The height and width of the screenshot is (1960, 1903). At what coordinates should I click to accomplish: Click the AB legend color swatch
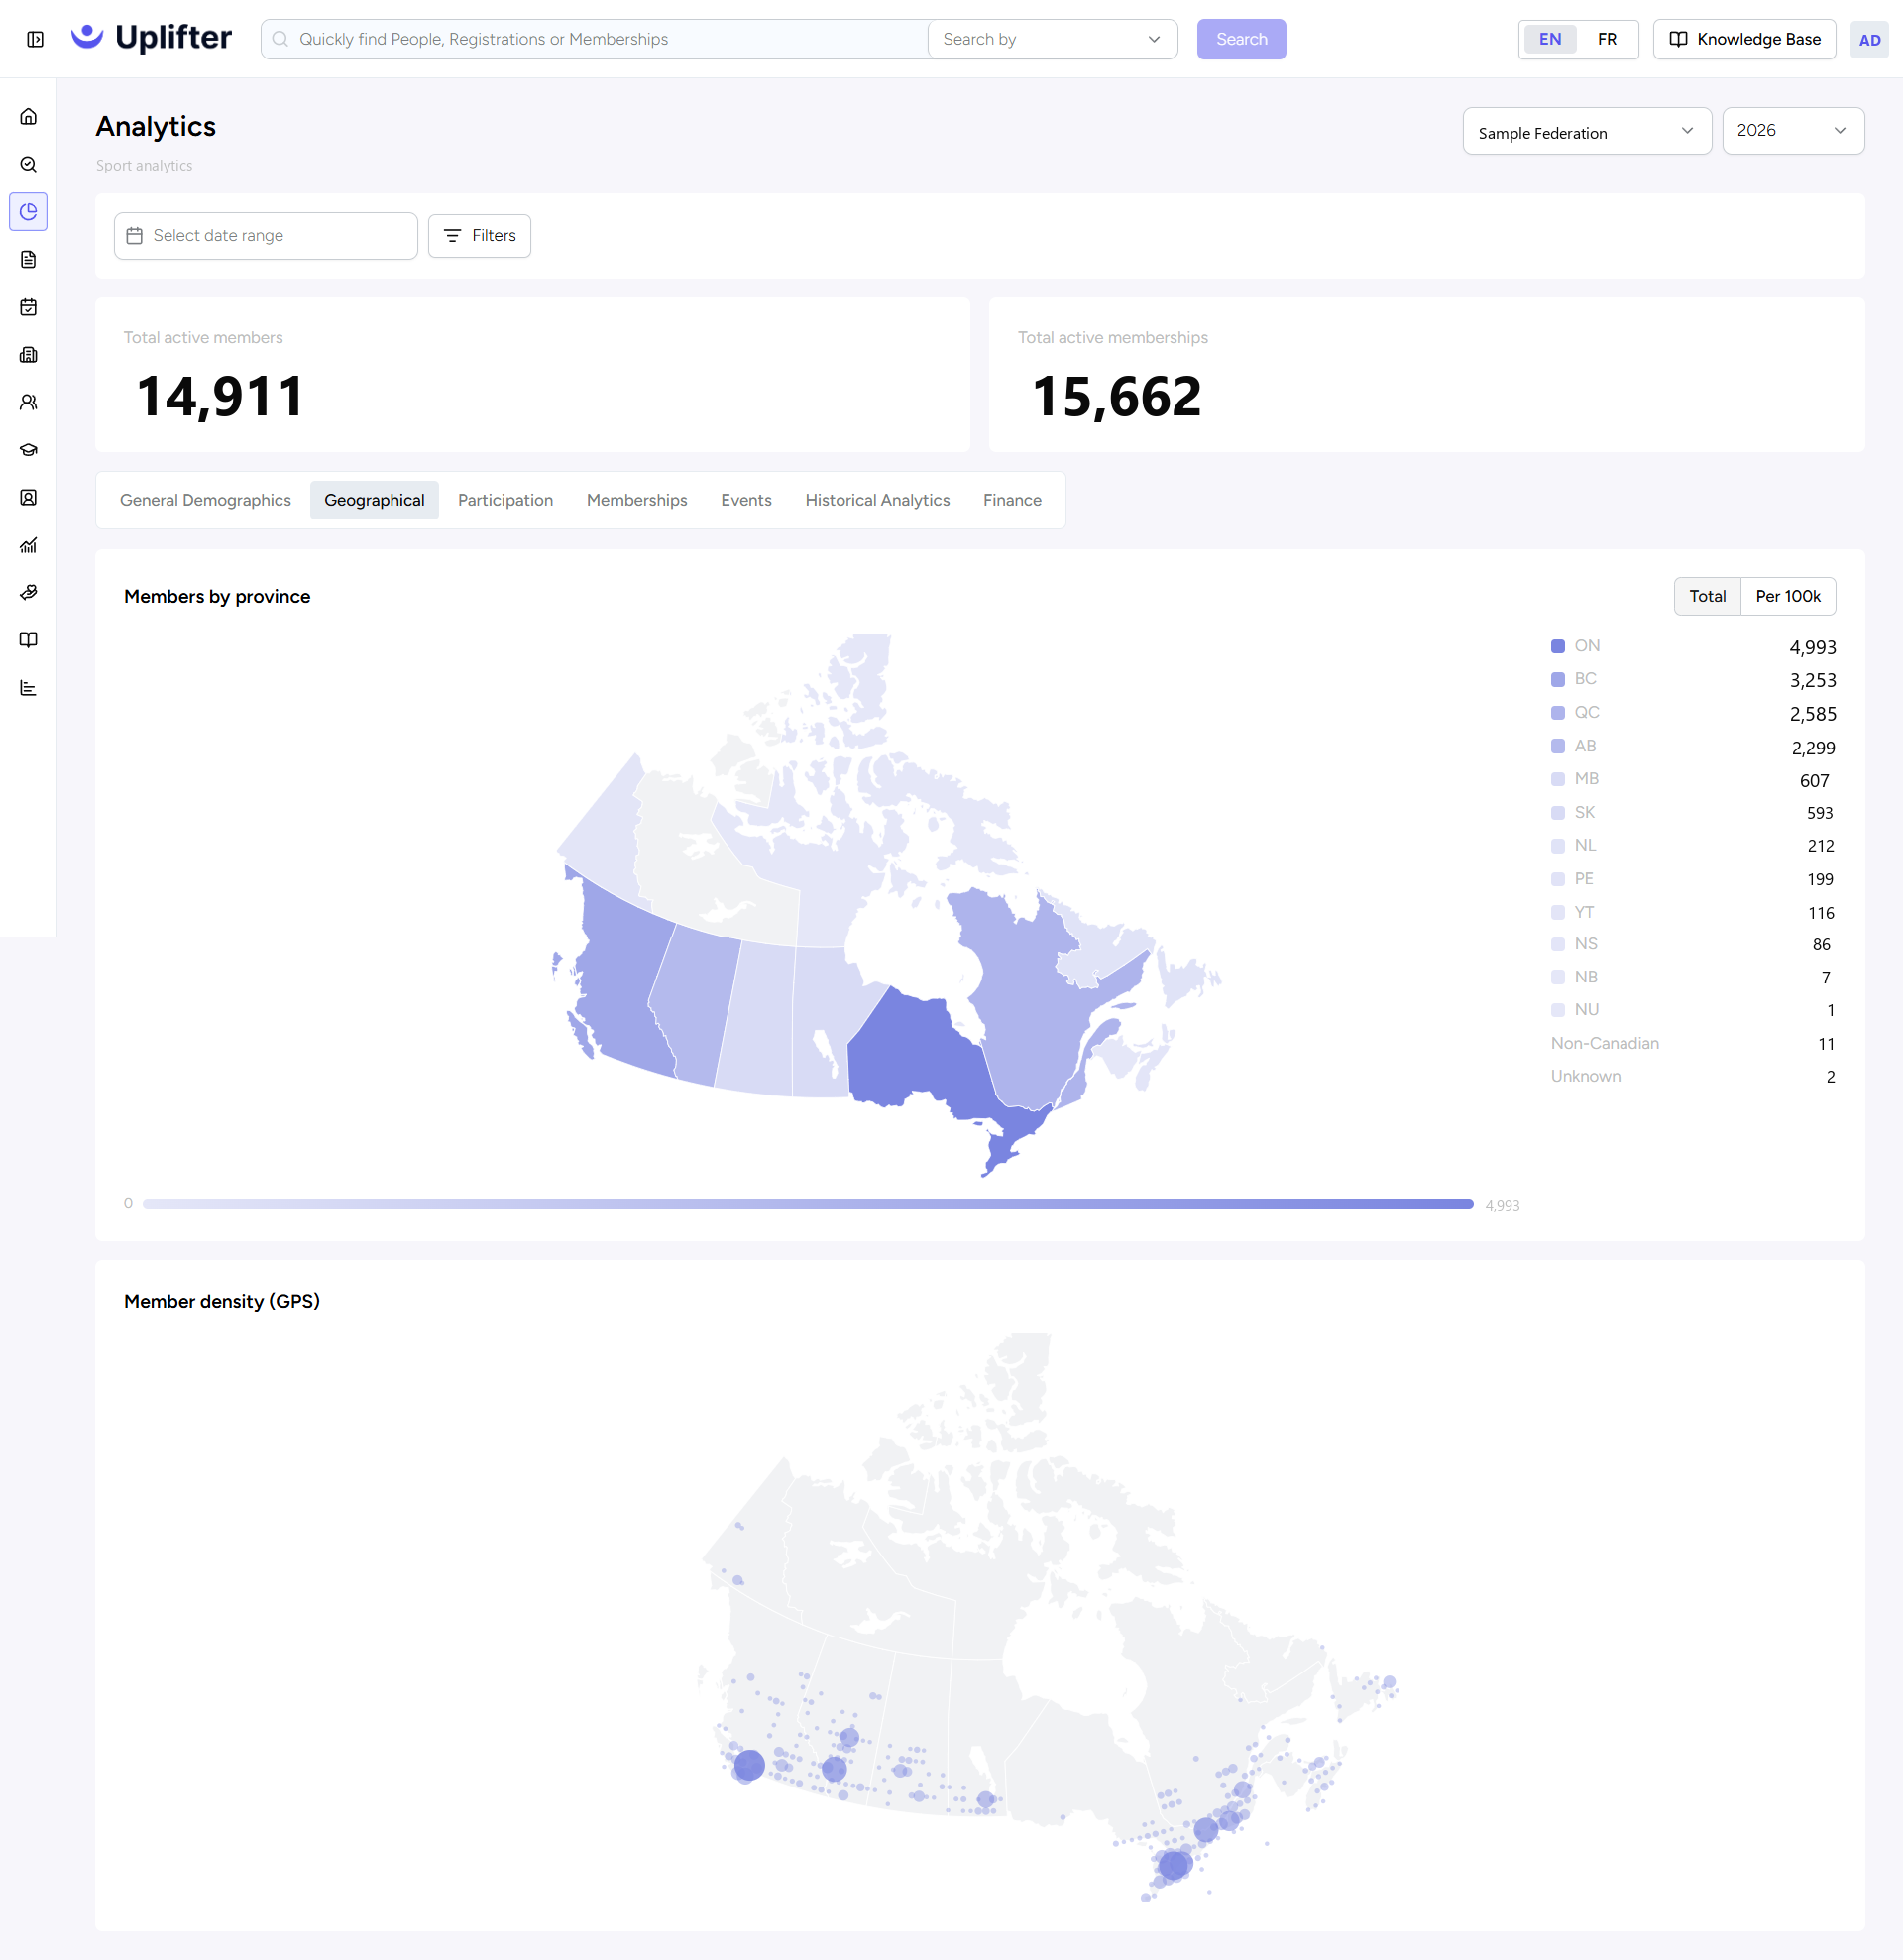click(x=1557, y=746)
